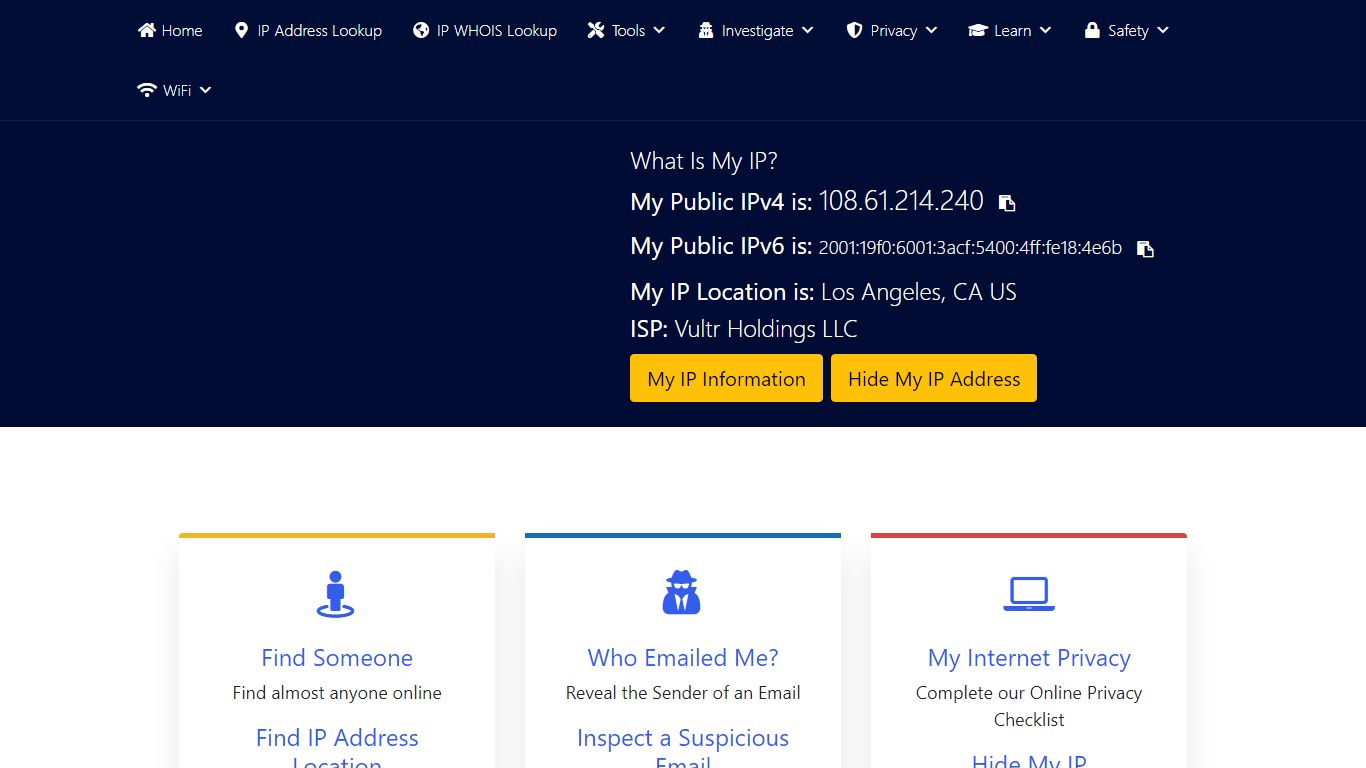The width and height of the screenshot is (1366, 768).
Task: Click the graduation cap icon next to Learn
Action: [978, 30]
